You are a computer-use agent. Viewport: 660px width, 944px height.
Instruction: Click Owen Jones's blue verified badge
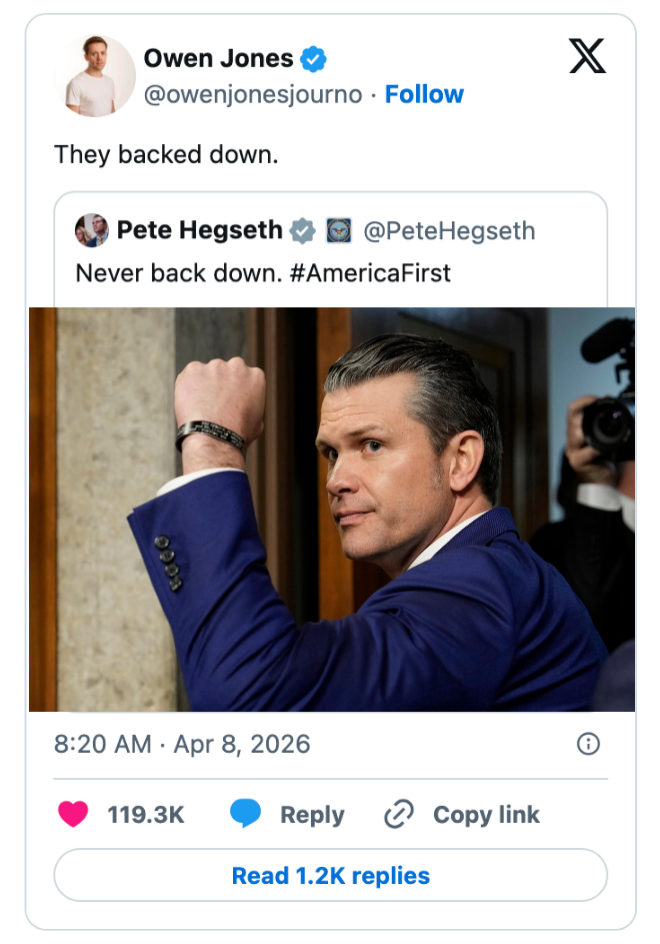315,59
